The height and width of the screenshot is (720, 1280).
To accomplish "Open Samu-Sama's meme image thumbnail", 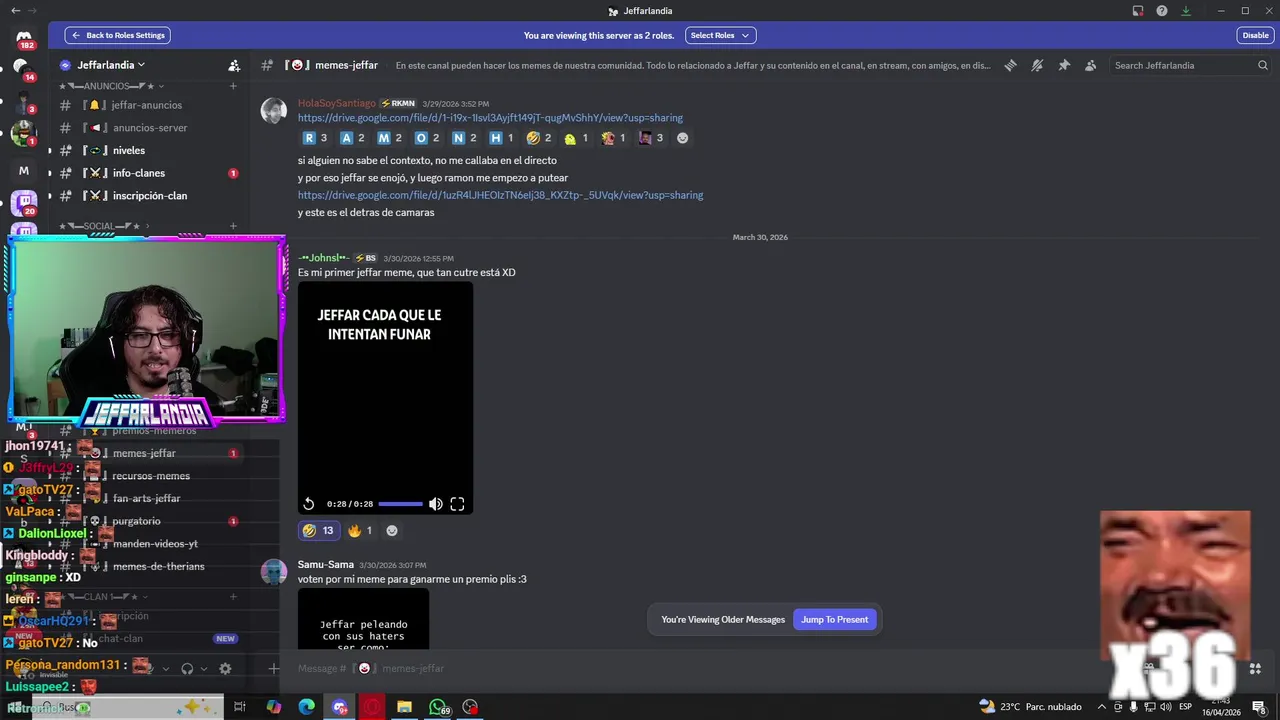I will 363,619.
